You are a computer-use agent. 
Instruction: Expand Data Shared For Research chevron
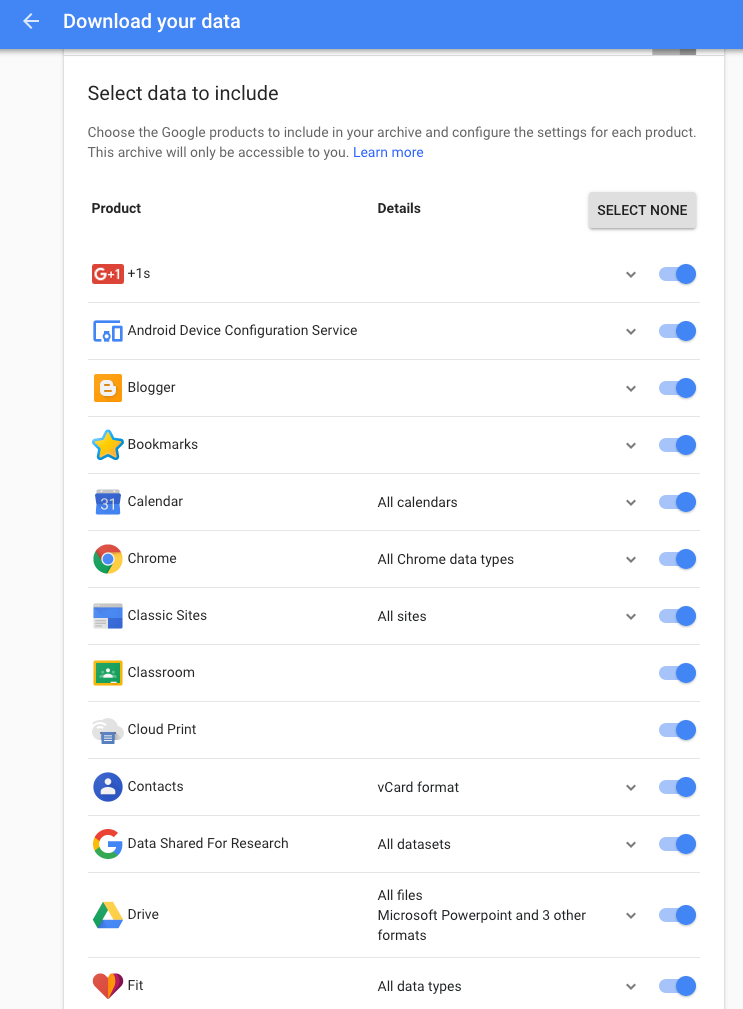pos(631,845)
